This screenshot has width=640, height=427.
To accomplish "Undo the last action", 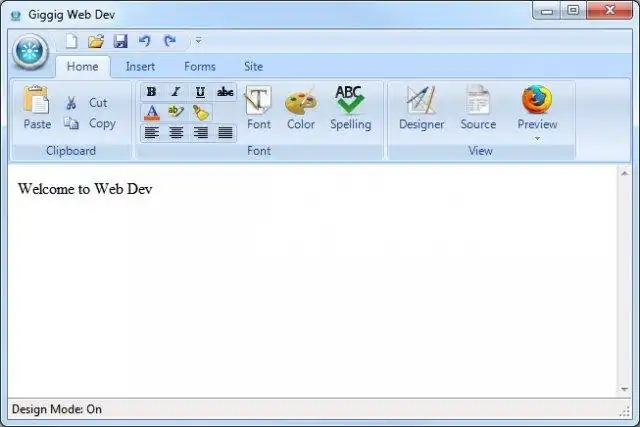I will pyautogui.click(x=144, y=41).
